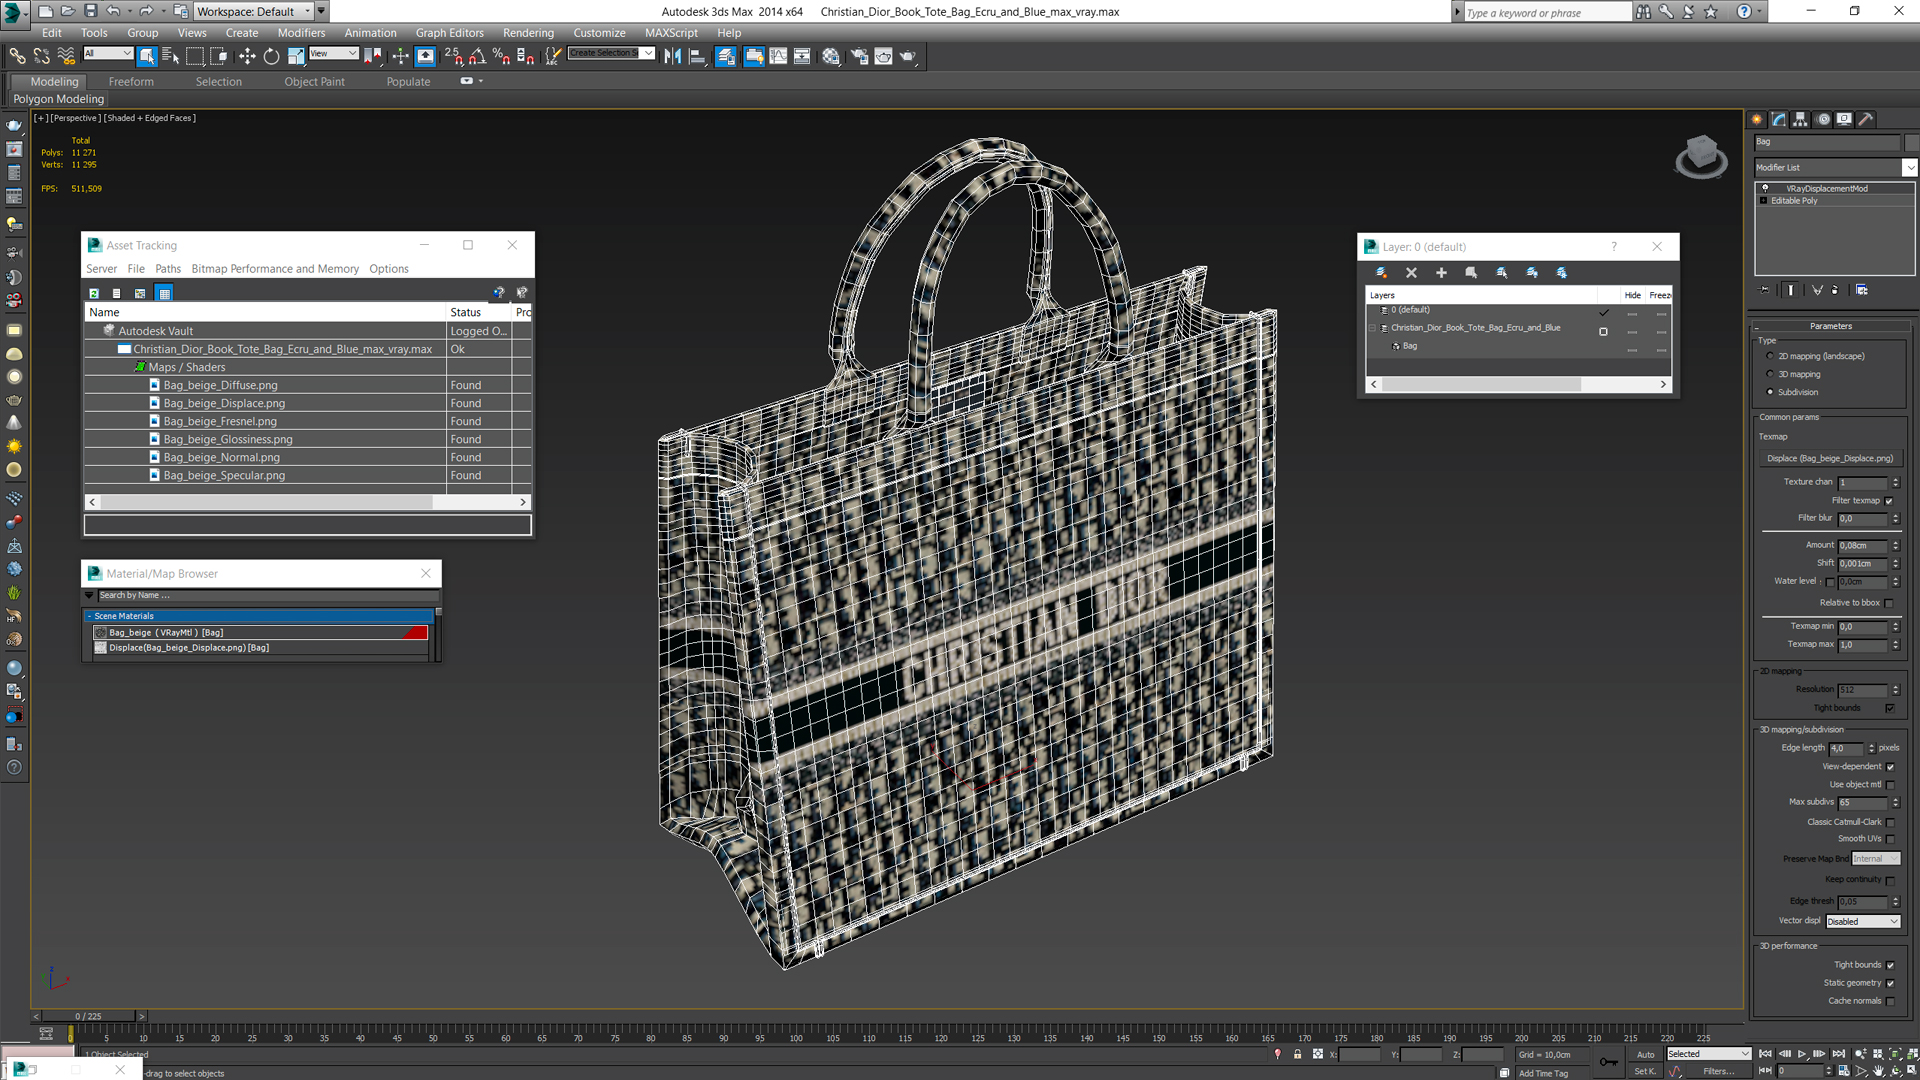Open the Create command panel tab
Image resolution: width=1920 pixels, height=1080 pixels.
pyautogui.click(x=1757, y=119)
